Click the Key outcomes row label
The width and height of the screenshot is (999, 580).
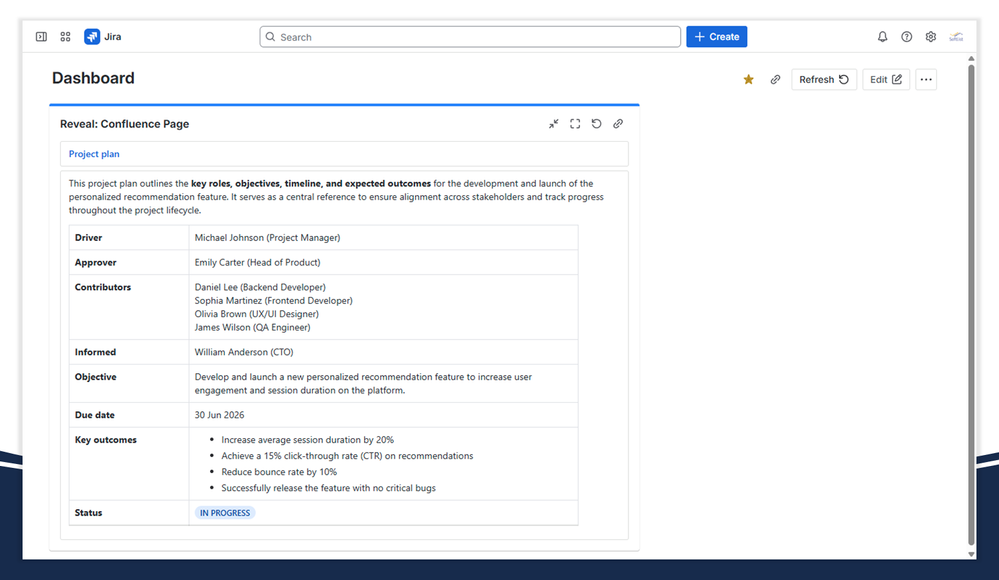click(106, 440)
